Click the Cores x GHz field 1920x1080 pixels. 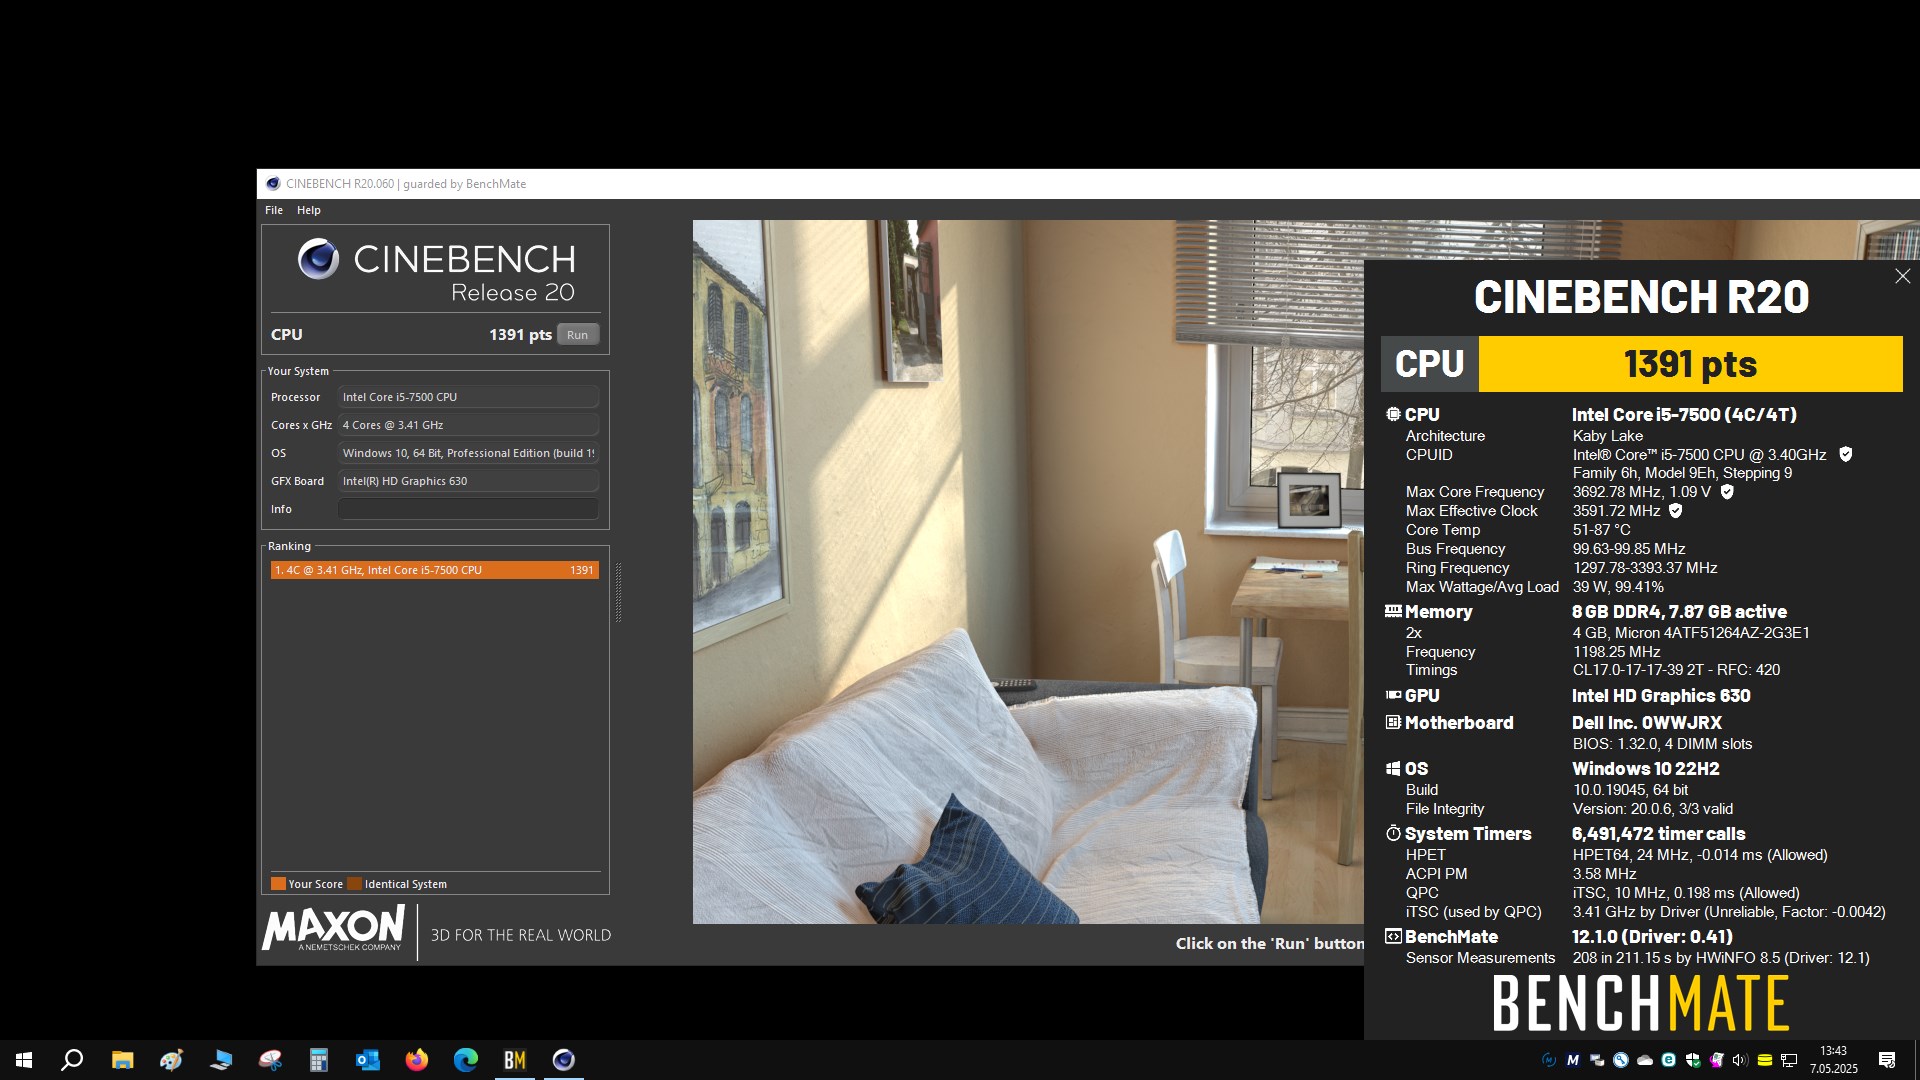tap(468, 425)
